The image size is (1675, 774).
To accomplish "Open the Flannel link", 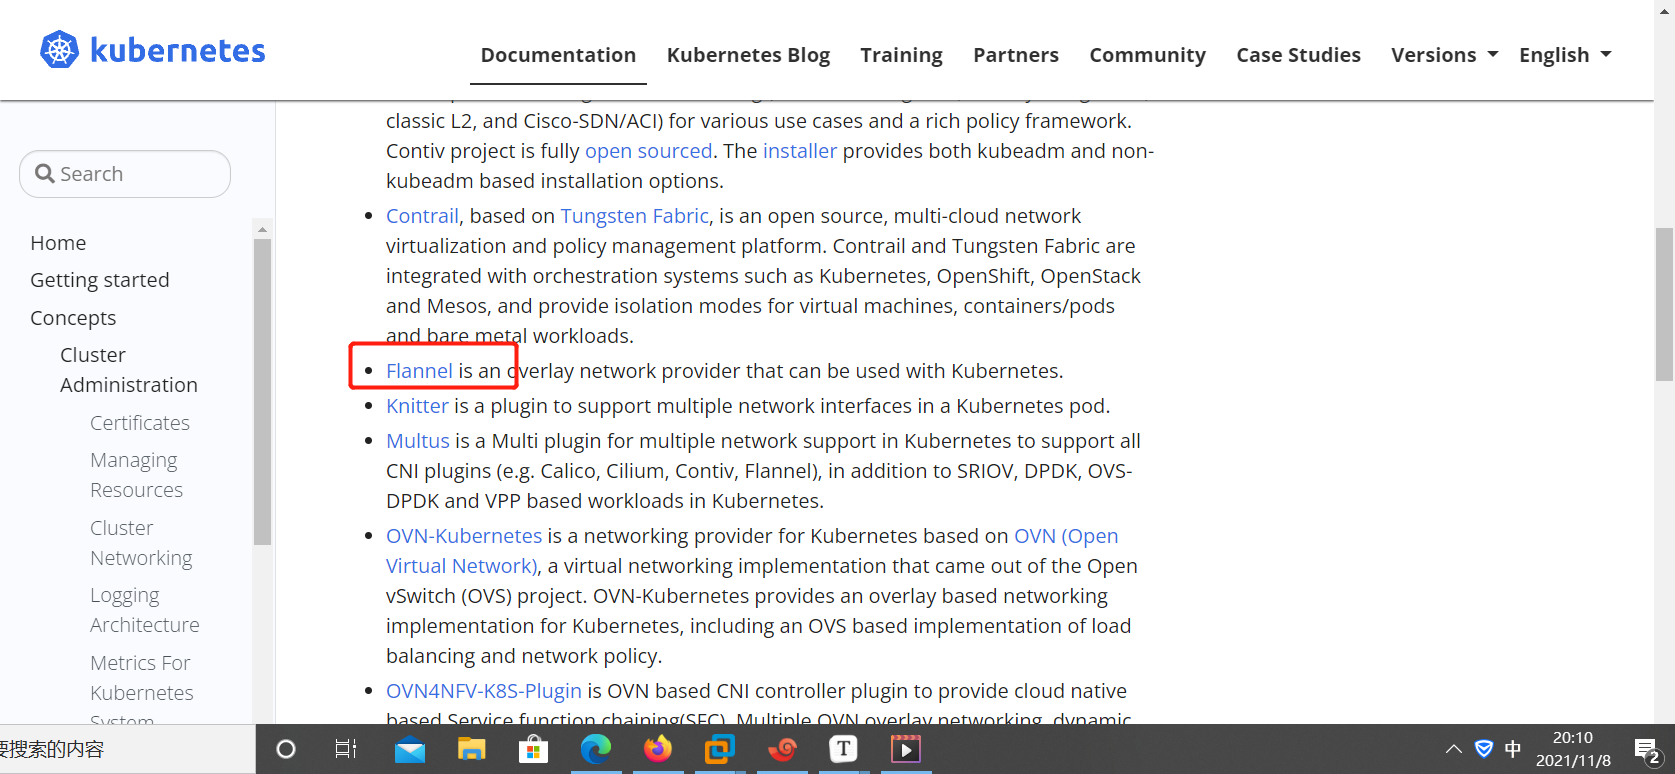I will coord(419,371).
